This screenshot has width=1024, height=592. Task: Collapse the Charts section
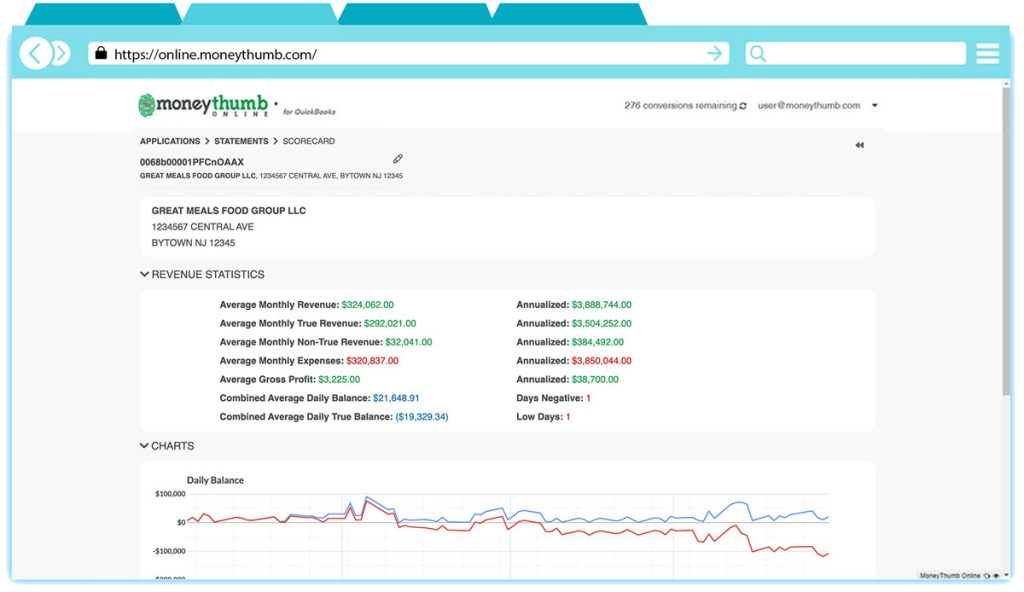(144, 446)
